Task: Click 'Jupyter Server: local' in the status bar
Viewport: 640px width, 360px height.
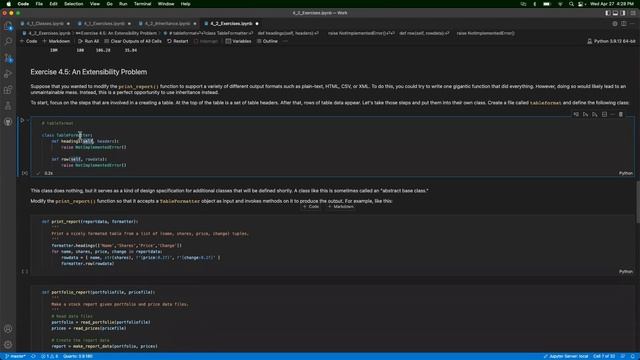Action: [x=566, y=356]
